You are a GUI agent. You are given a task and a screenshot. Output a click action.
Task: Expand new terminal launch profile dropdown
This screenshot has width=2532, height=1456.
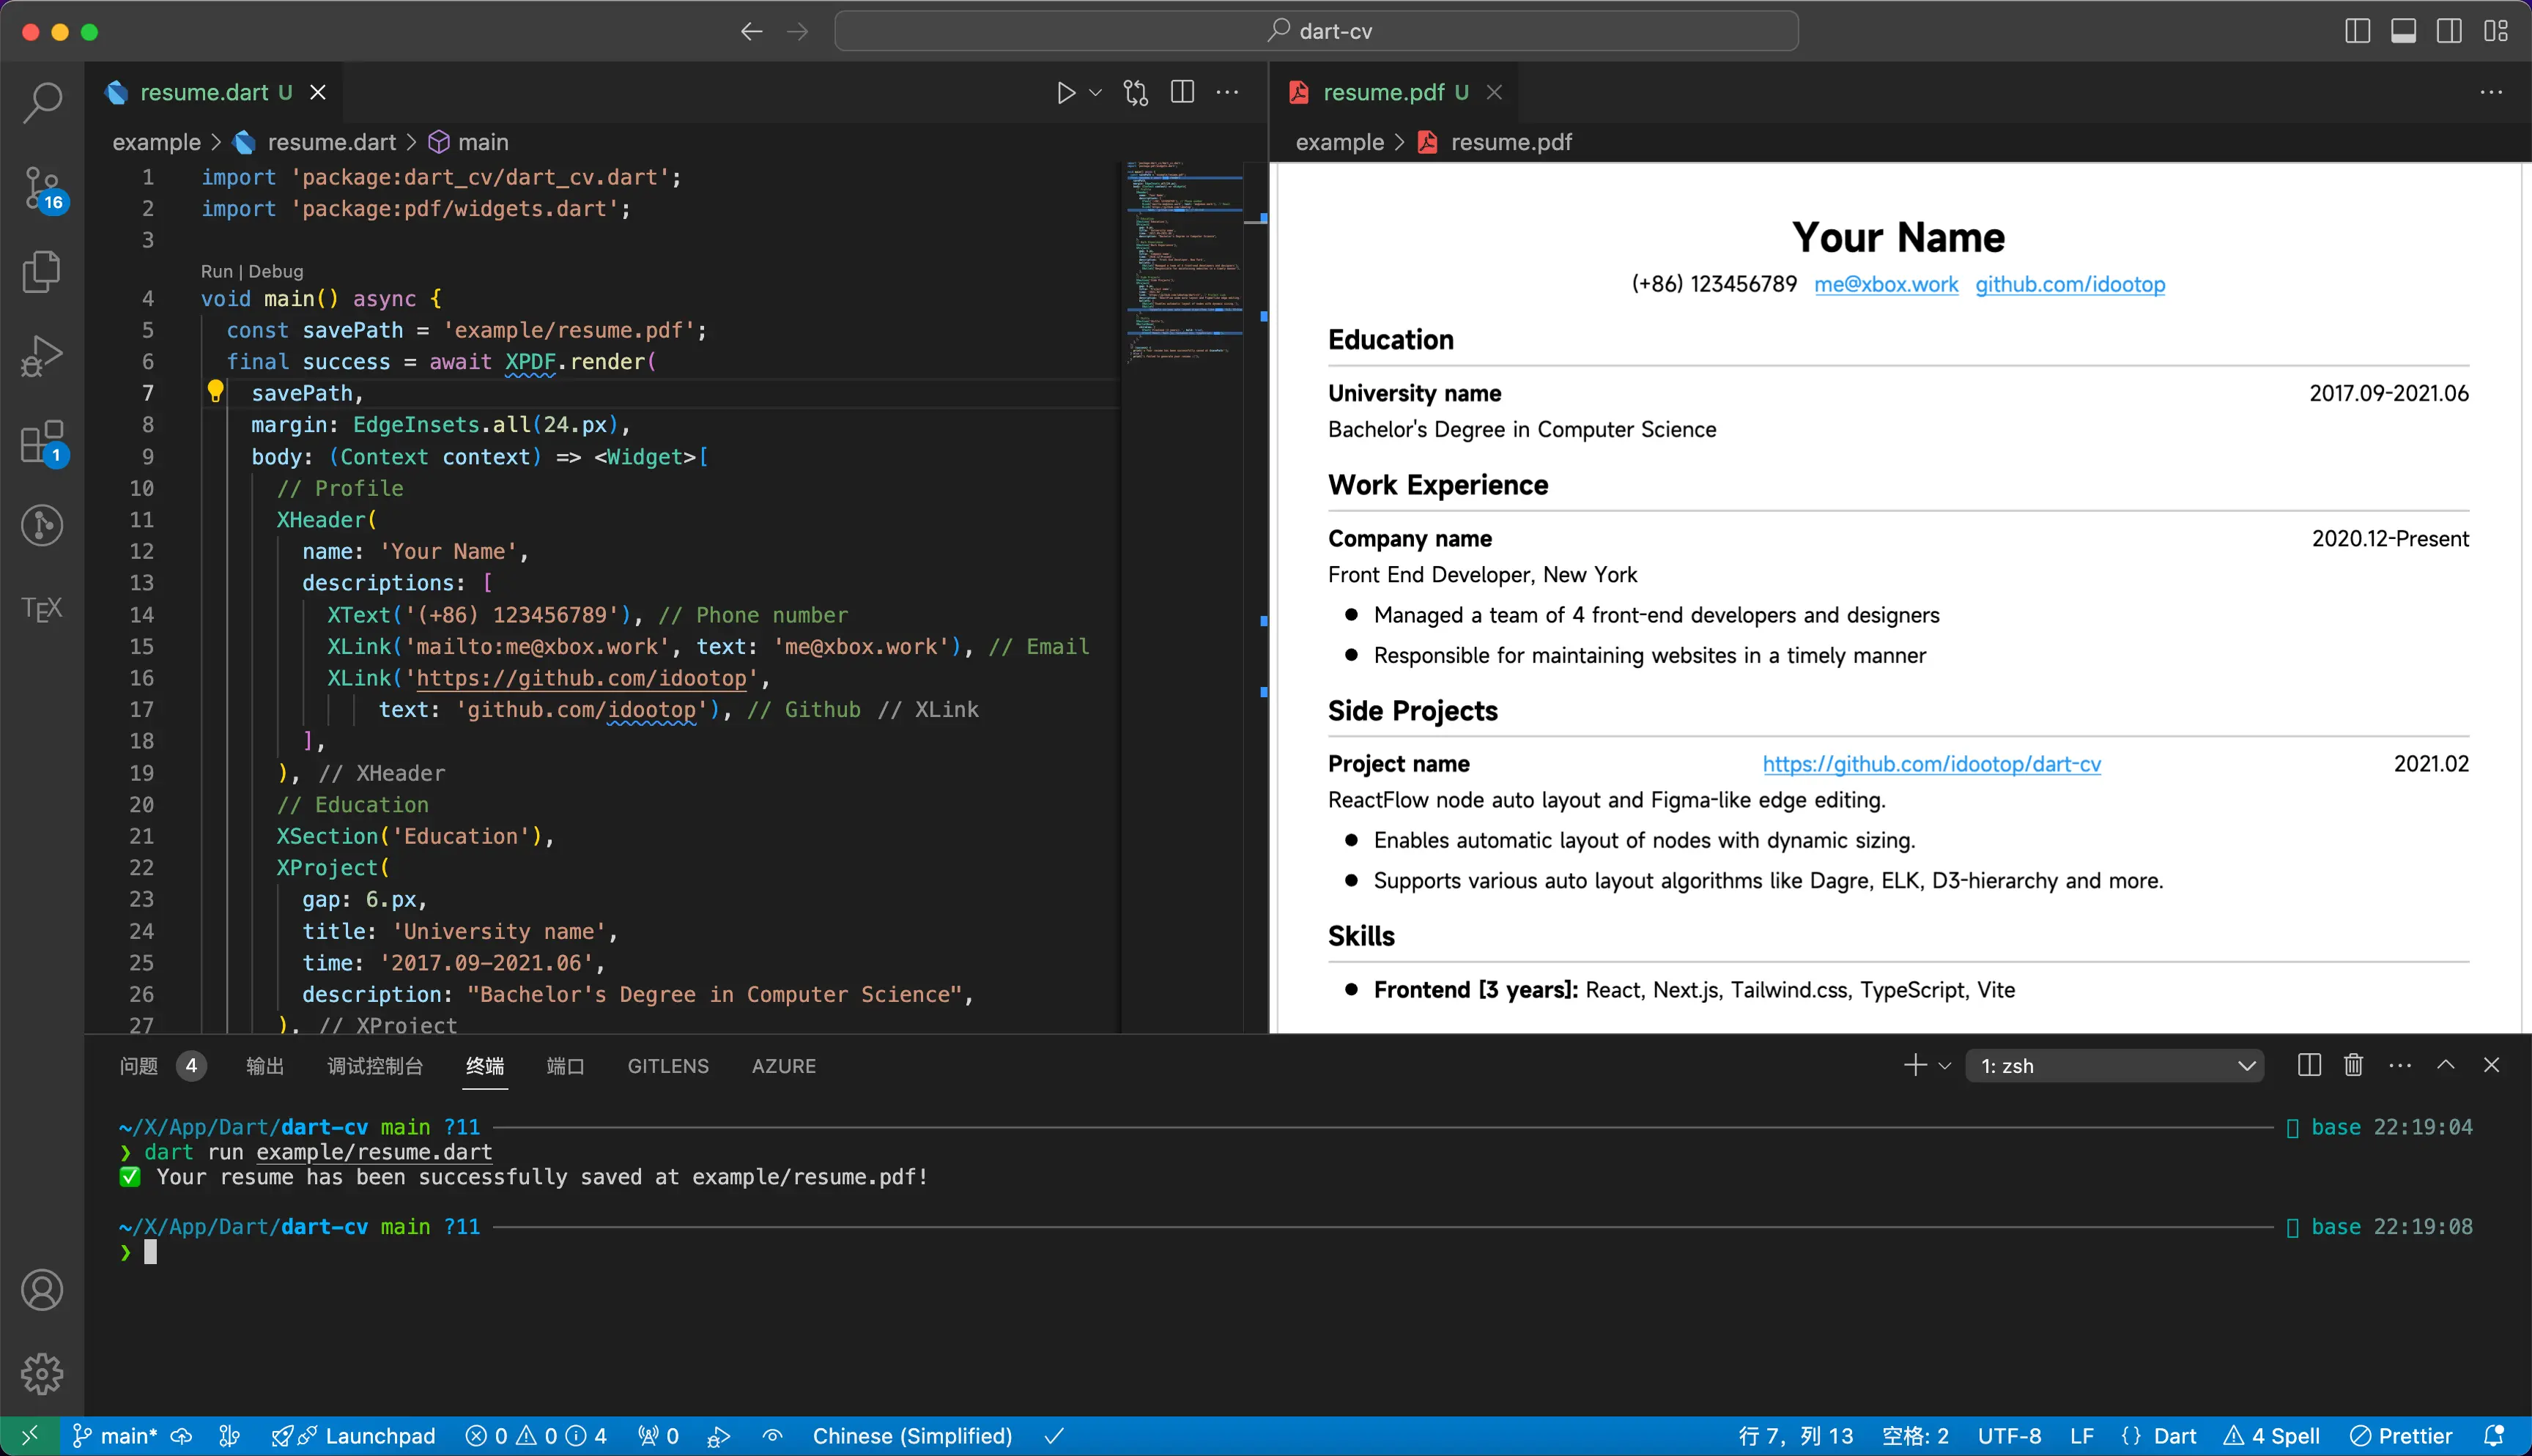[1945, 1066]
